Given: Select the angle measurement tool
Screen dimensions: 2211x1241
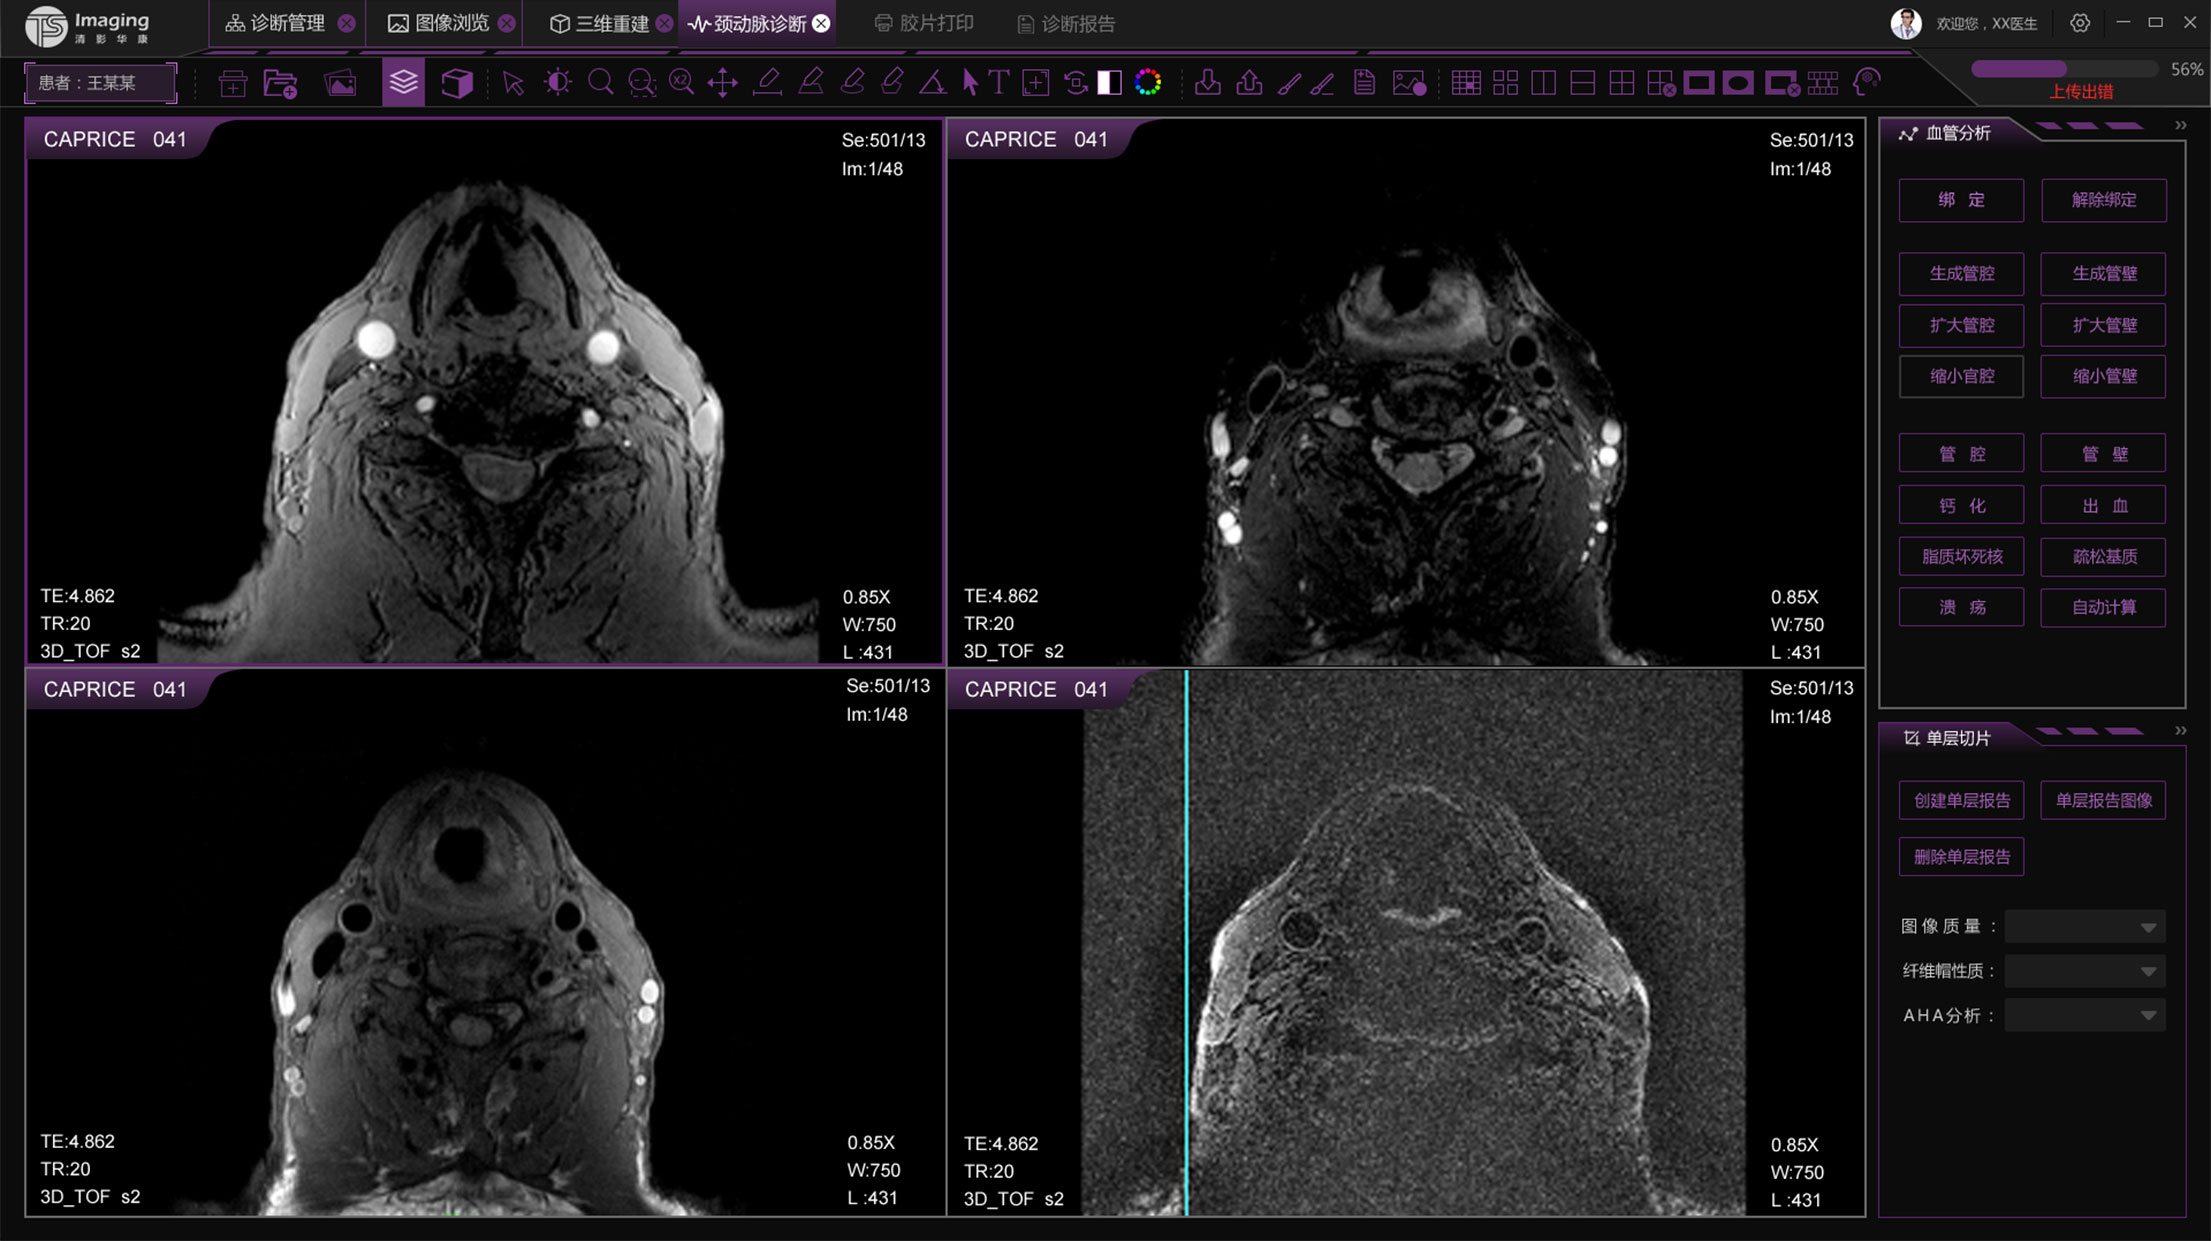Looking at the screenshot, I should [x=932, y=82].
